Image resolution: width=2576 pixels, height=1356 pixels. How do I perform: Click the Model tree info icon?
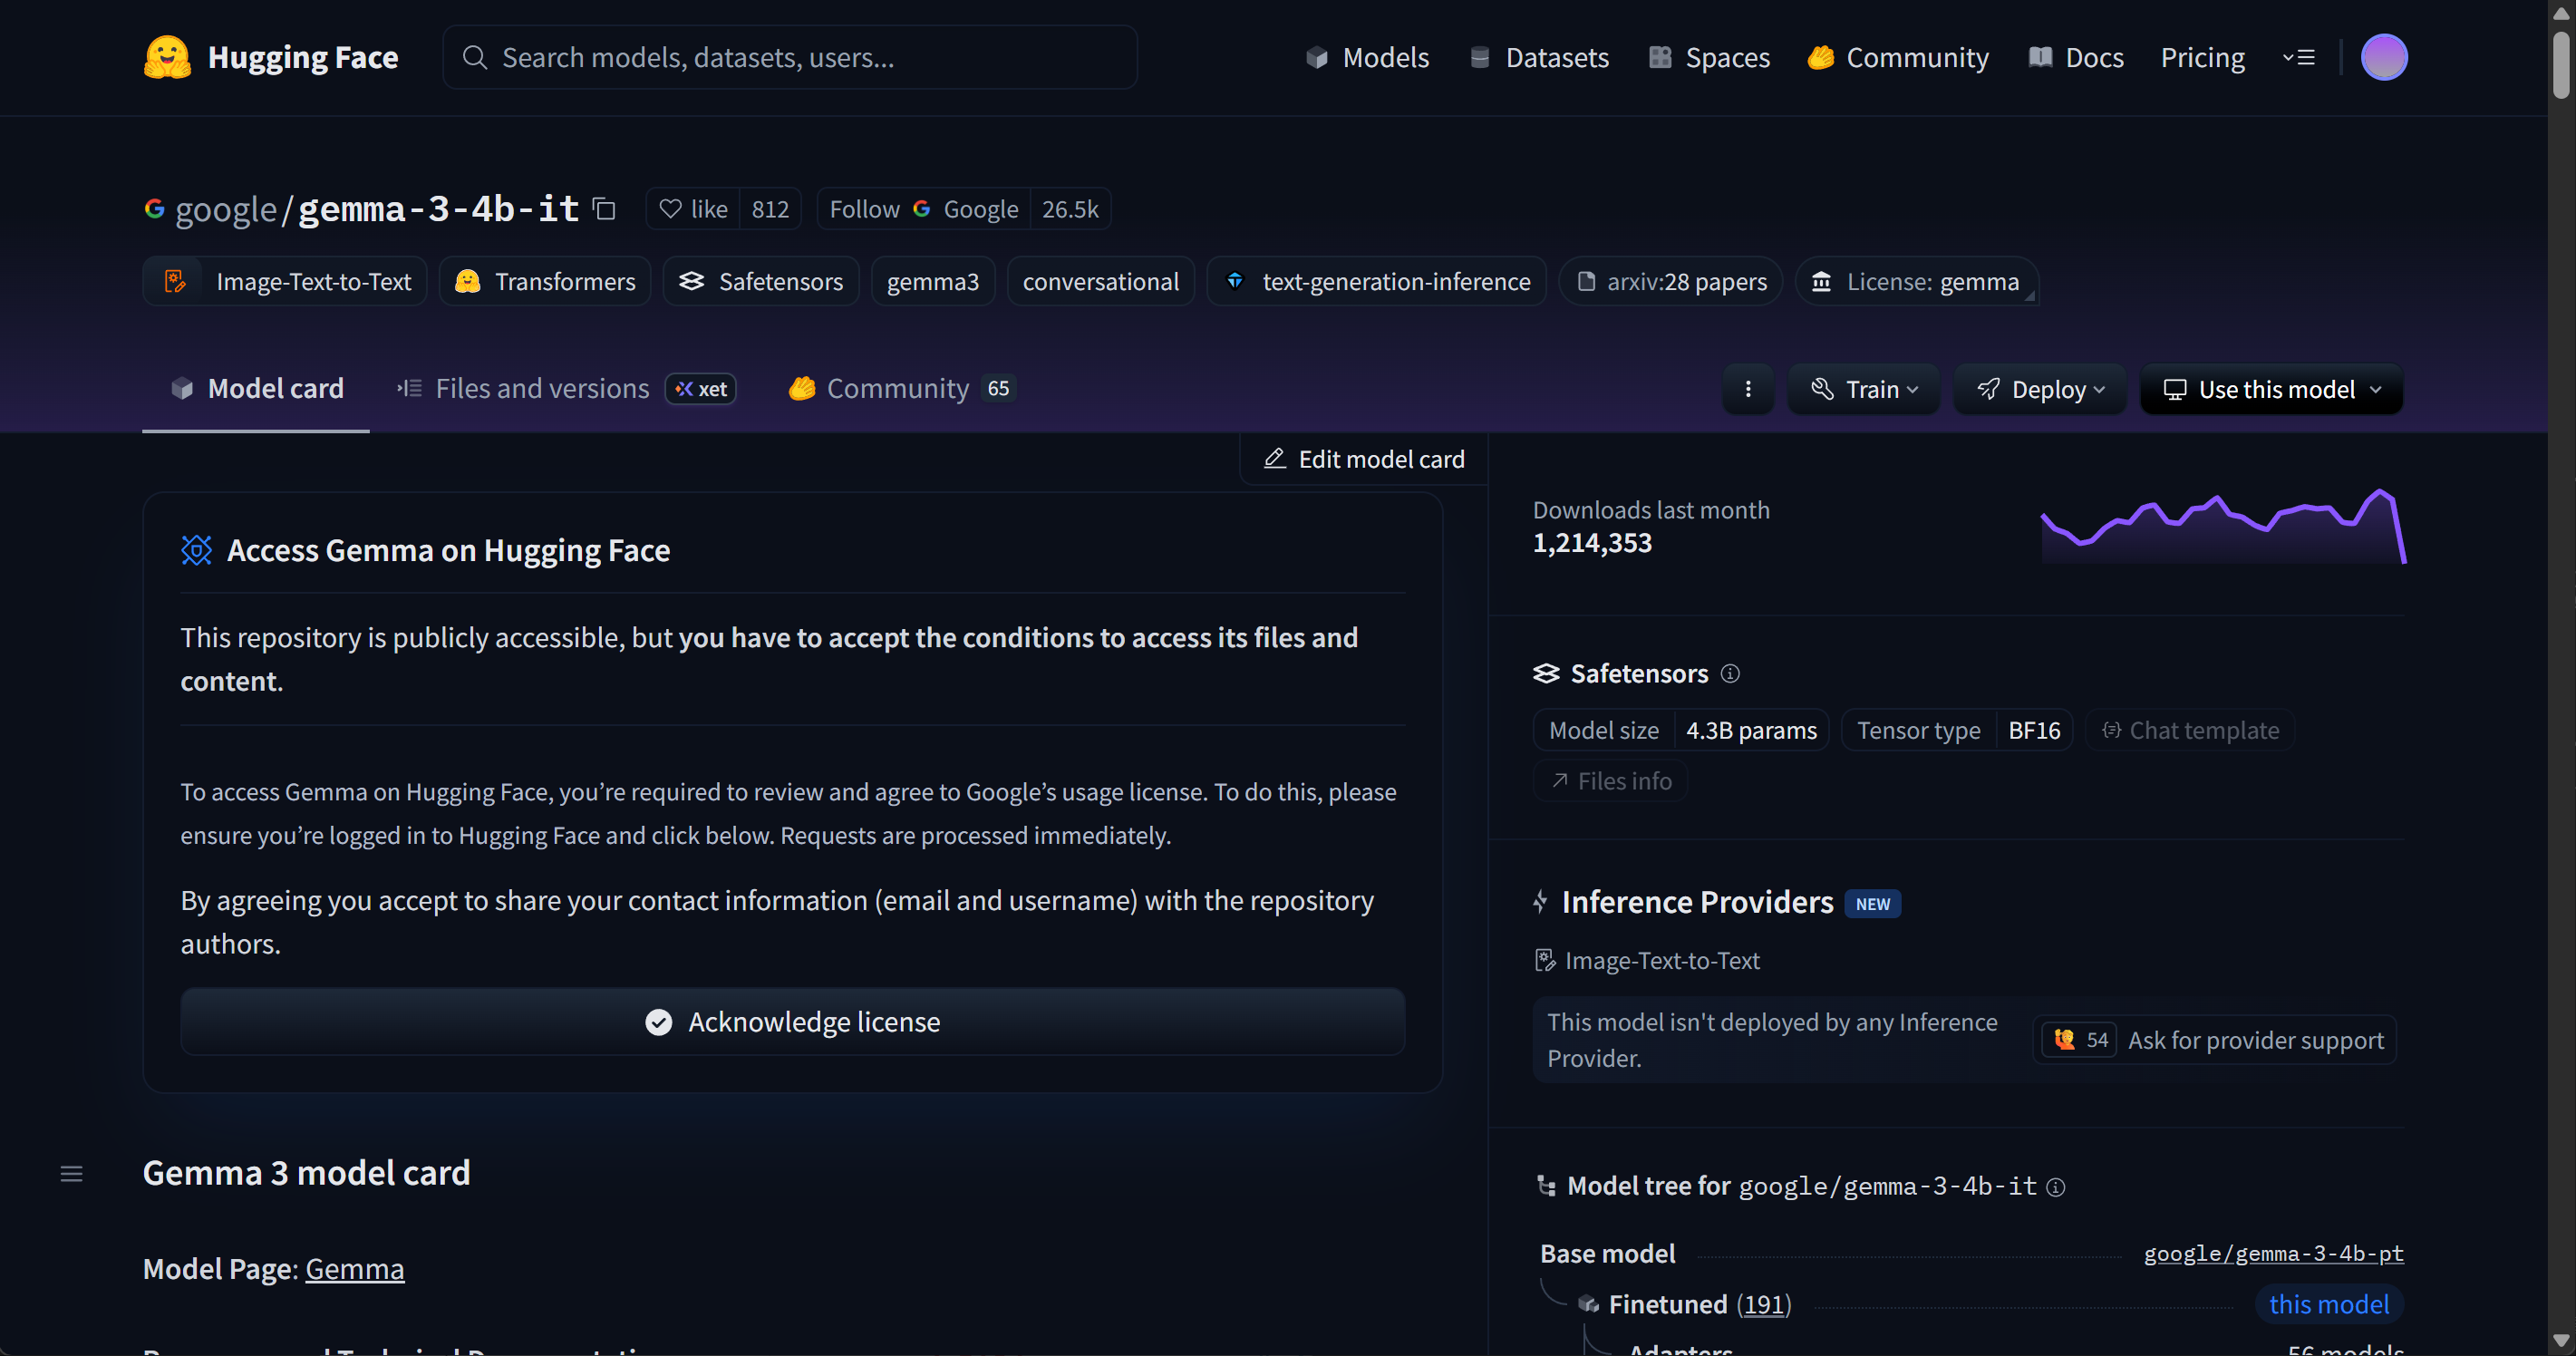(2055, 1187)
